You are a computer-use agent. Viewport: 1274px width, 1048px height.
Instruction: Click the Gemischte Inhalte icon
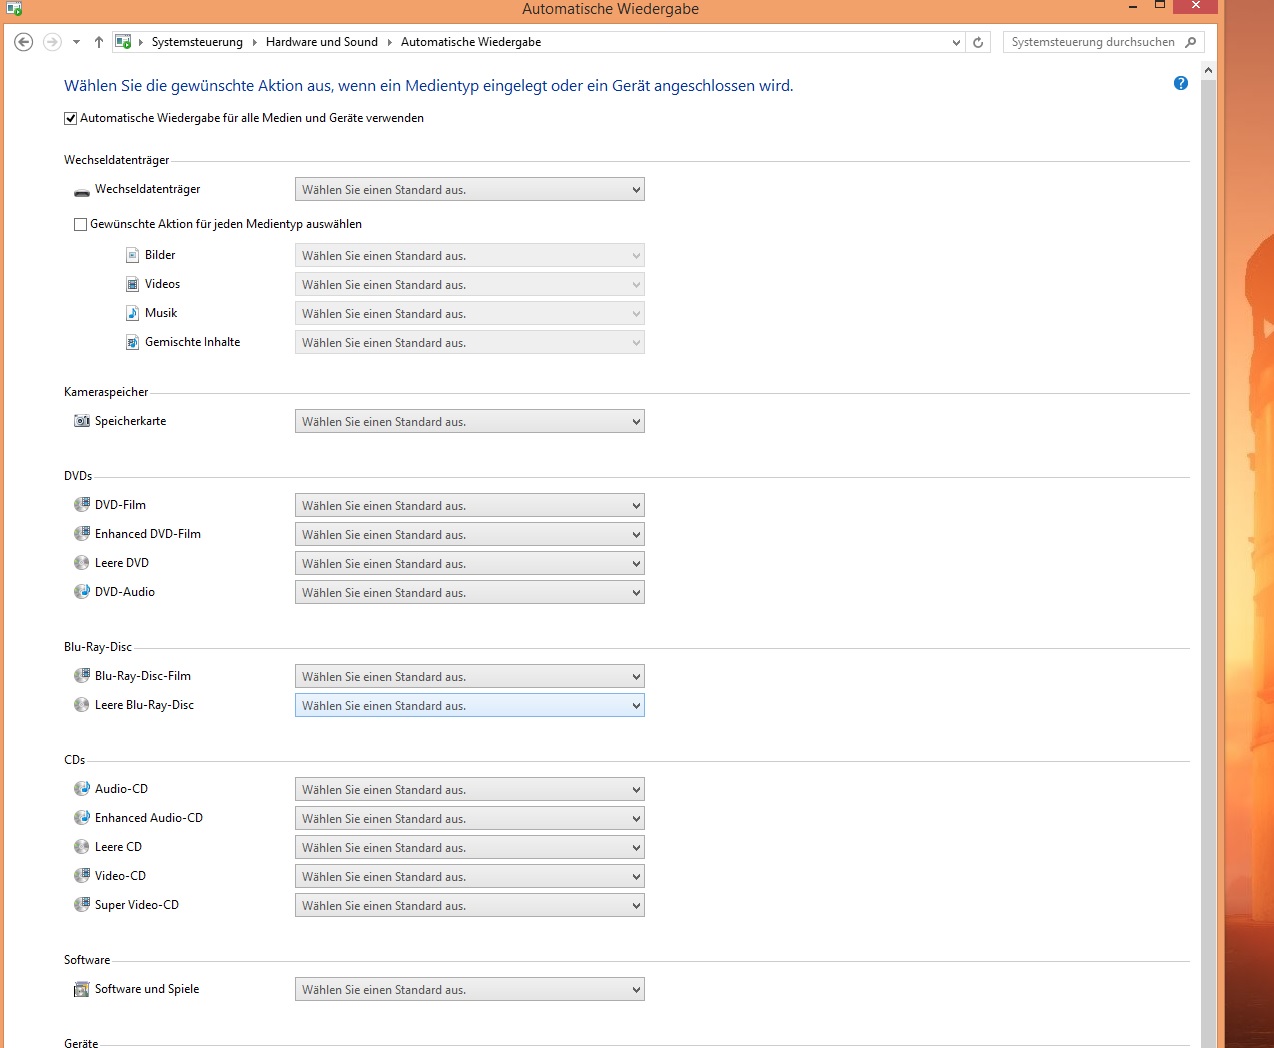pyautogui.click(x=132, y=342)
